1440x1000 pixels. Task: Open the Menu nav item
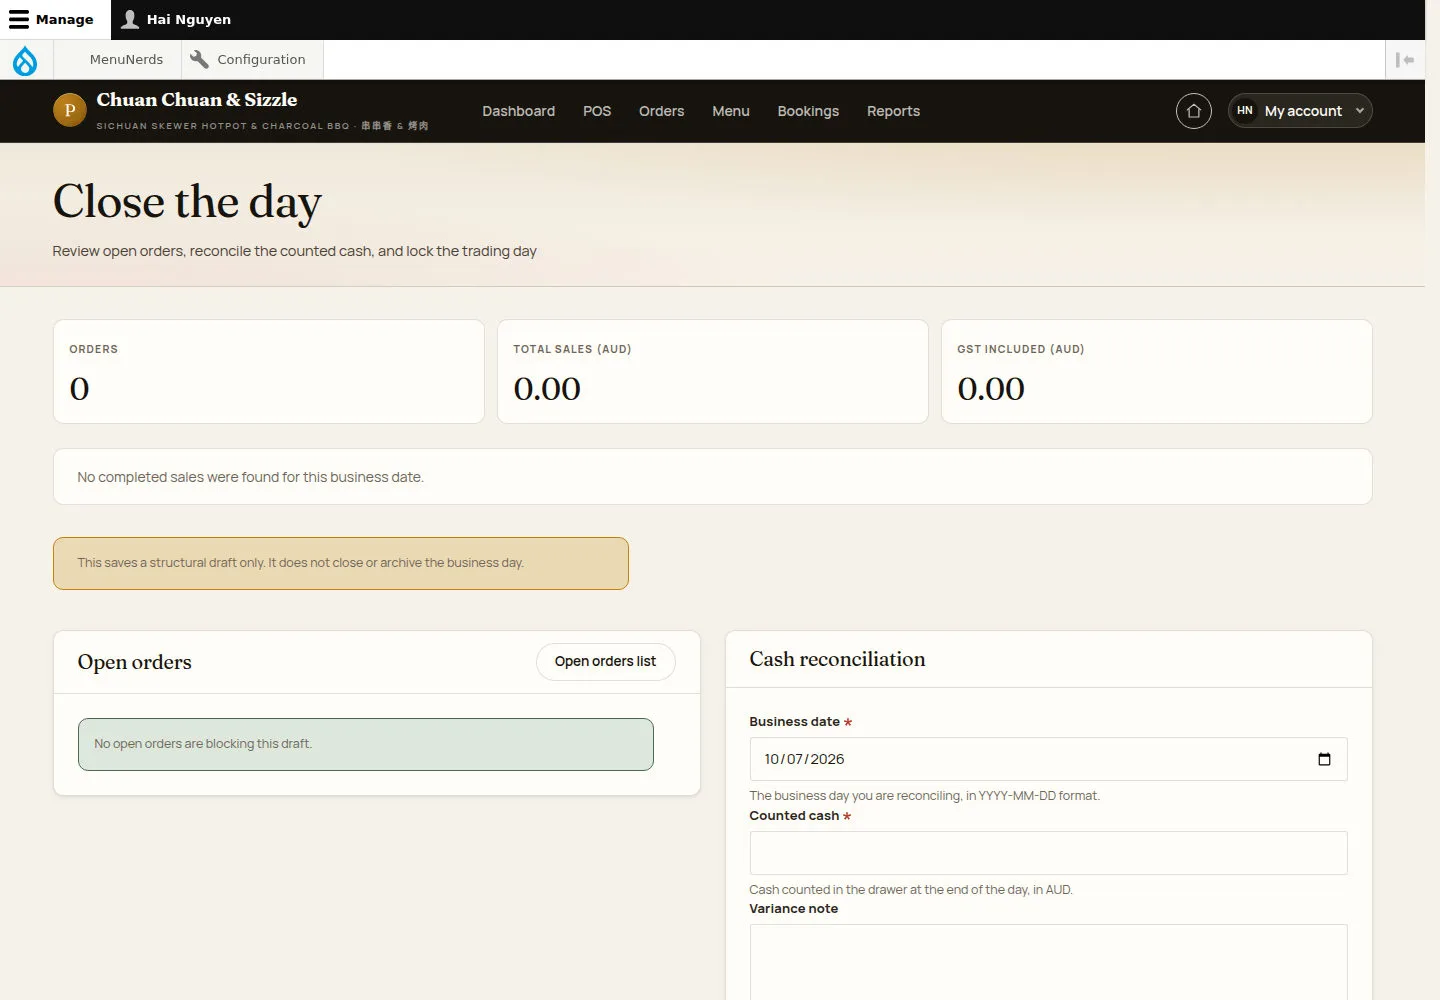tap(731, 111)
